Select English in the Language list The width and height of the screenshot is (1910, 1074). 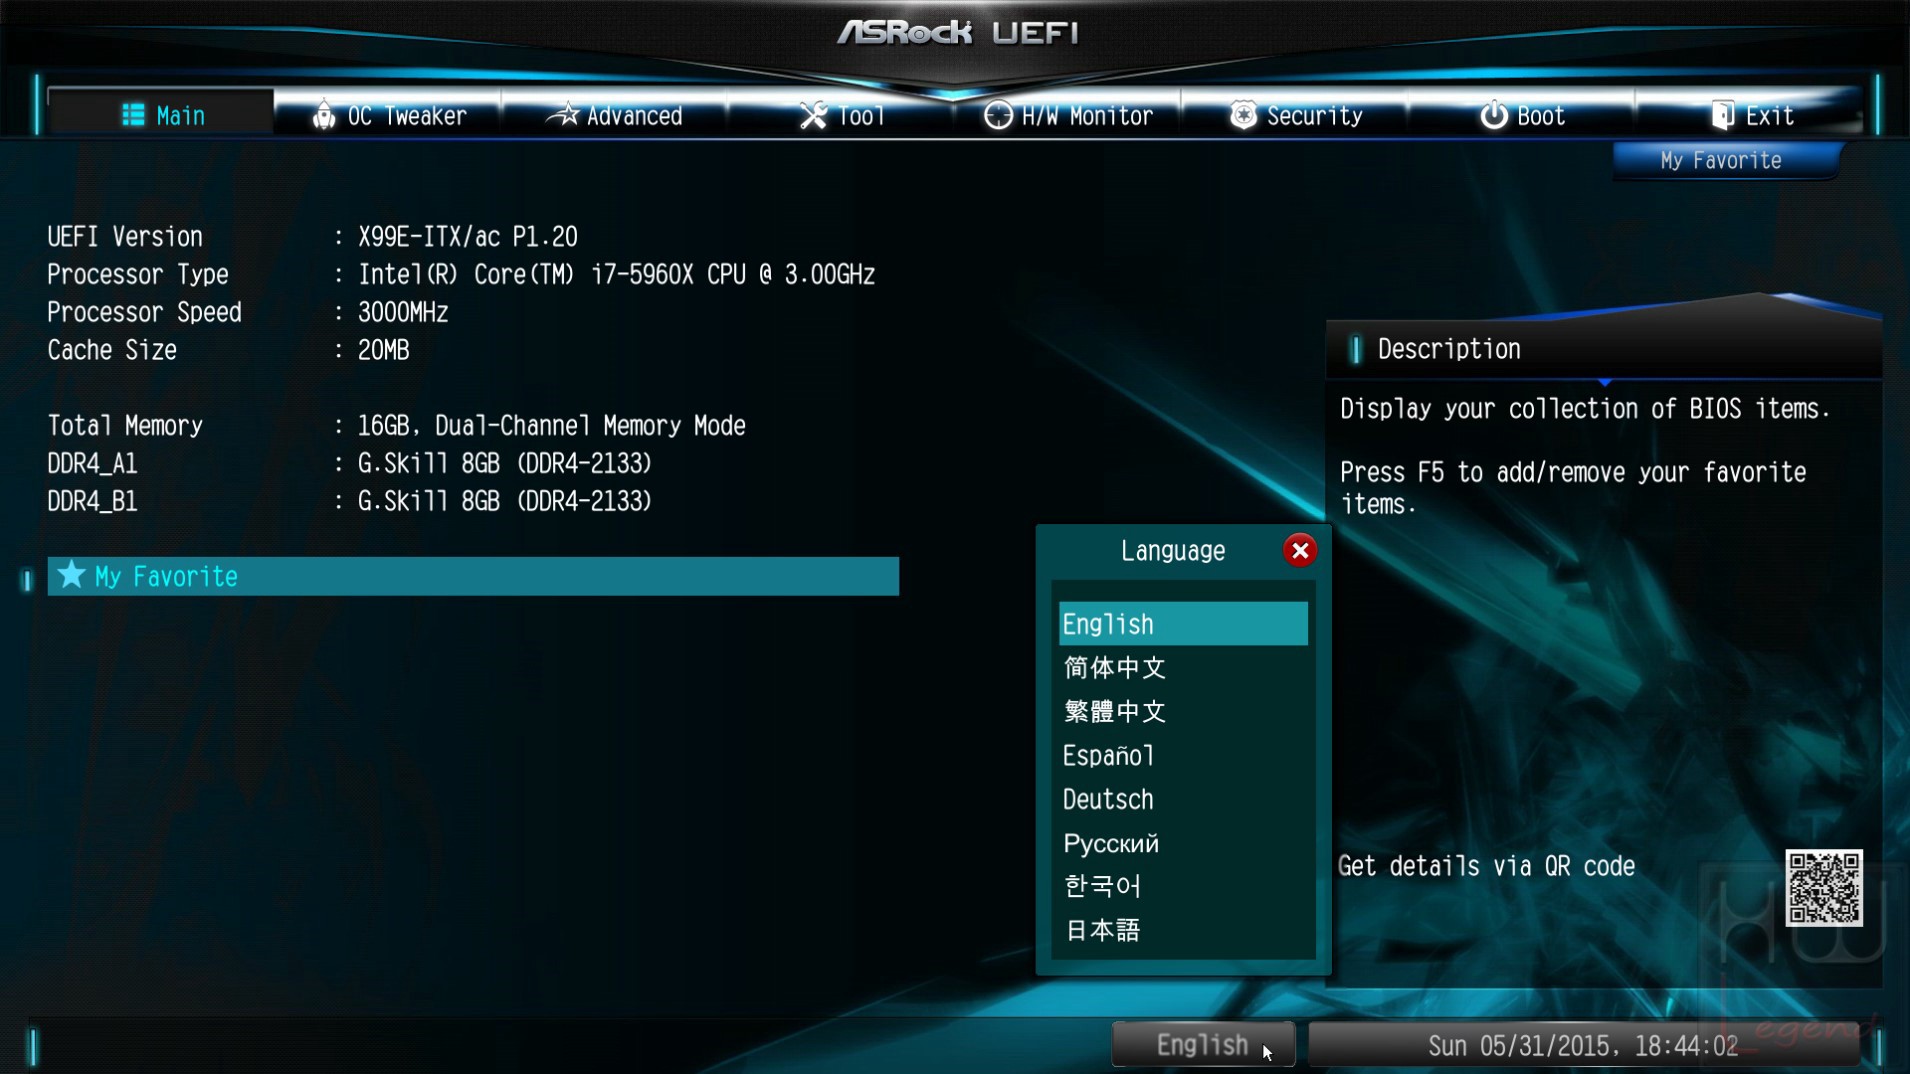[1183, 624]
